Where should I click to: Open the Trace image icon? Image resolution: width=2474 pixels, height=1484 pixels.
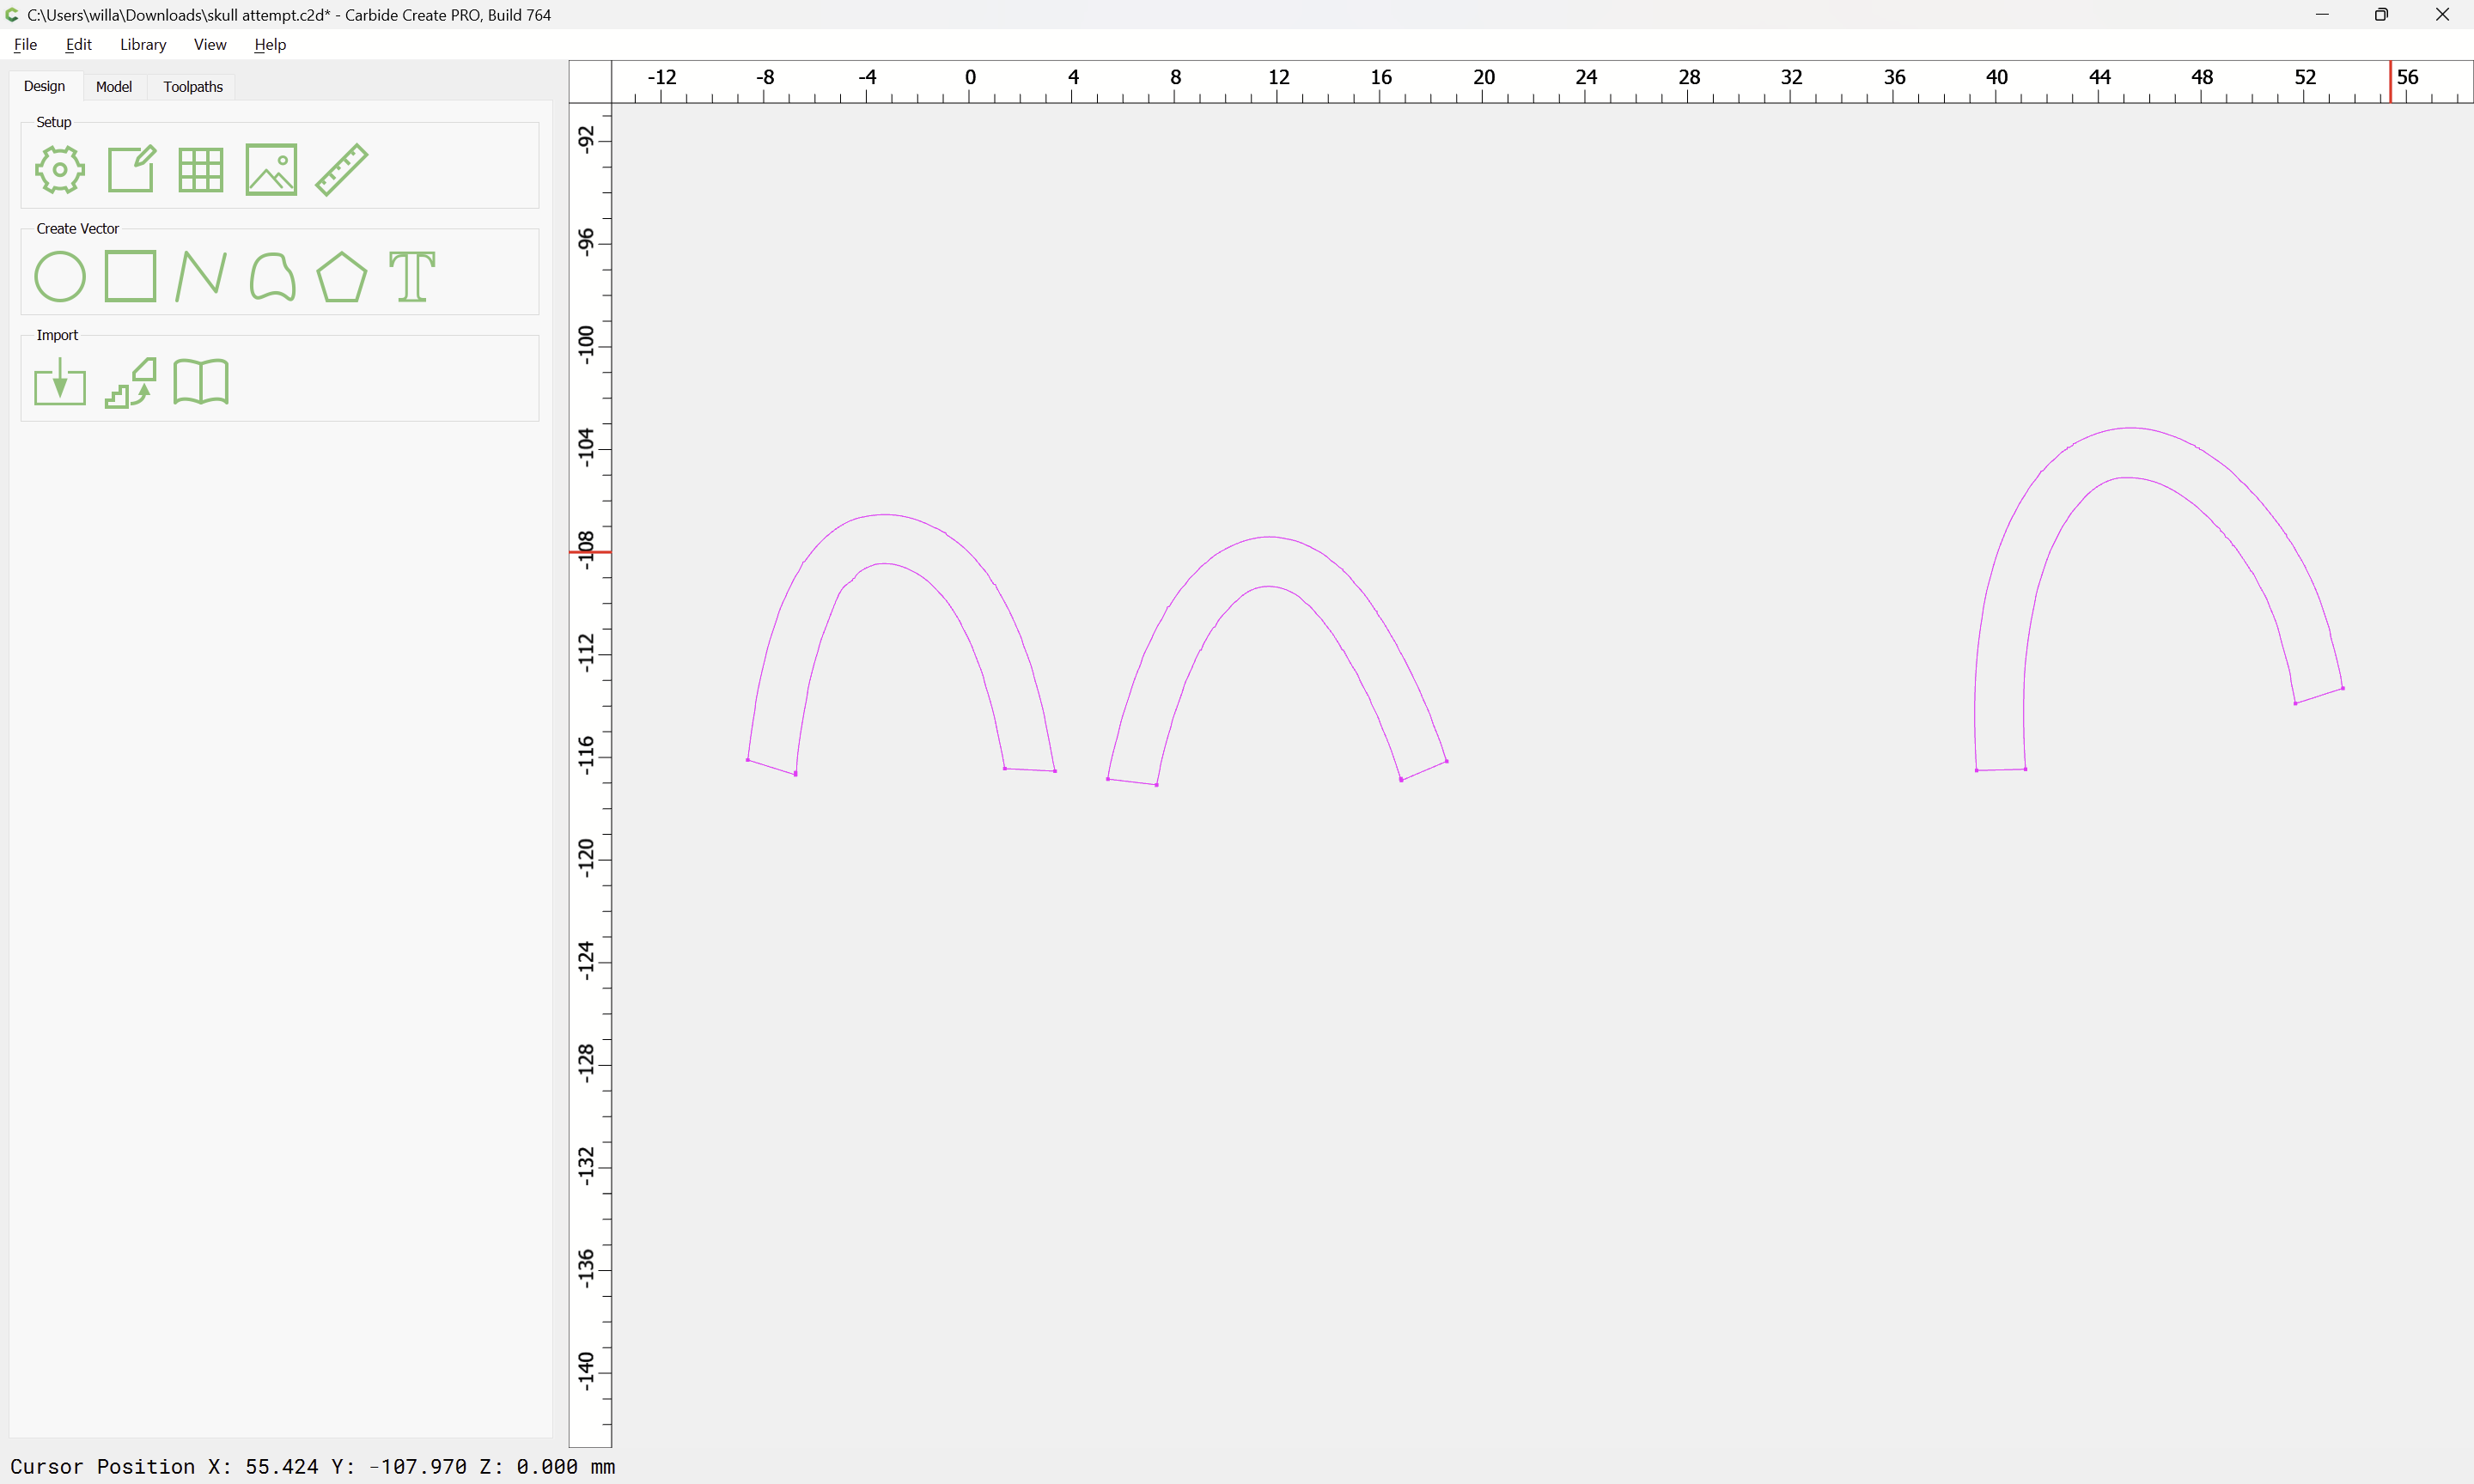tap(131, 382)
